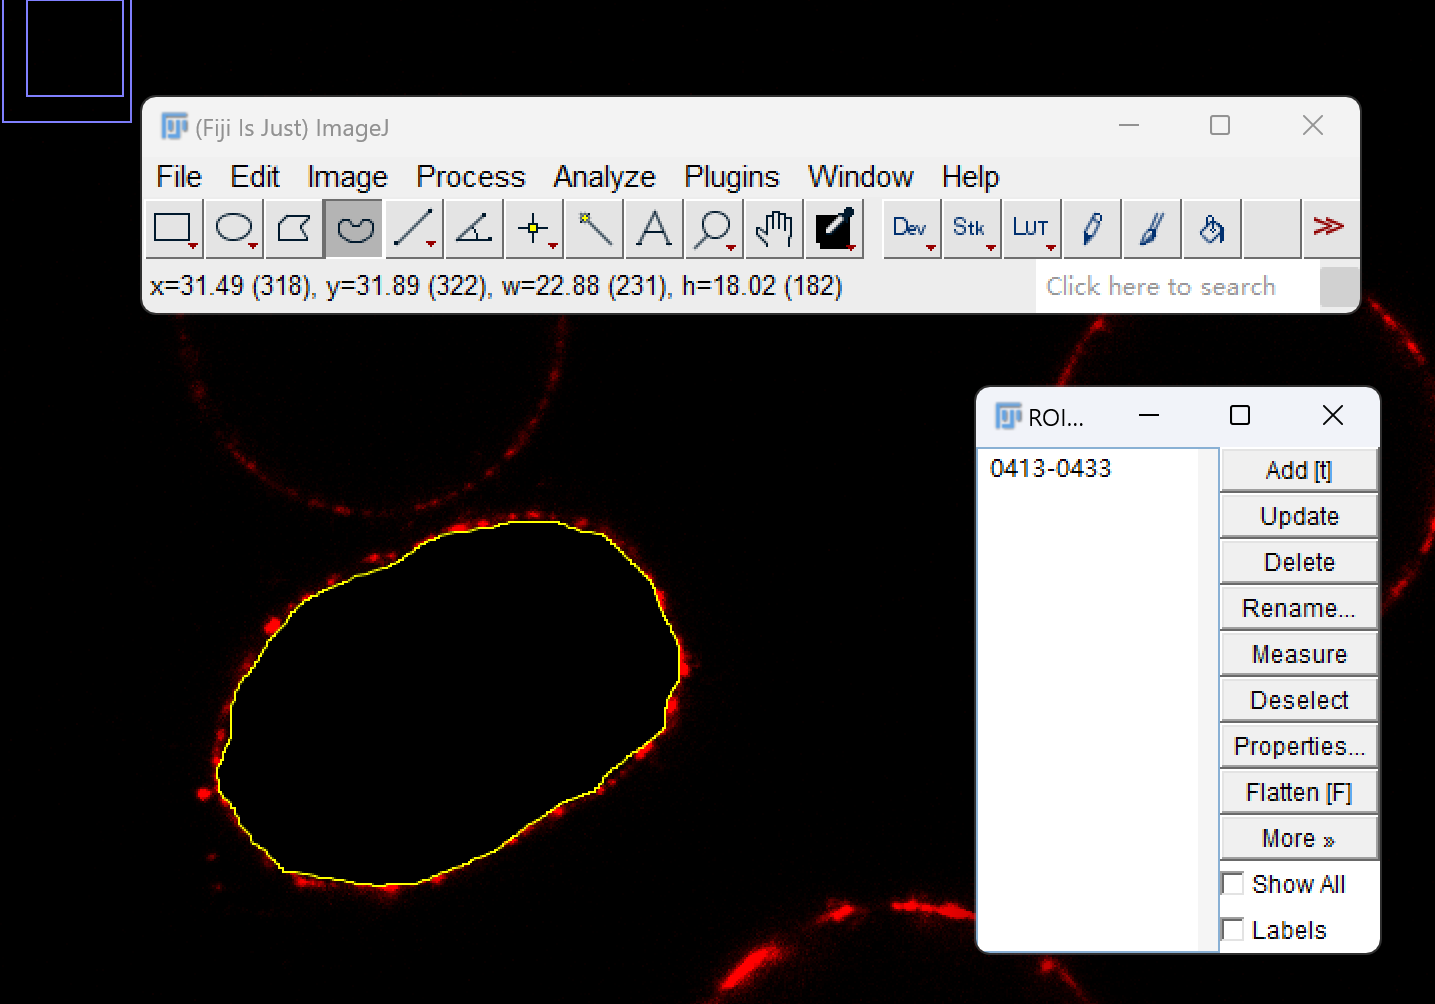Image resolution: width=1435 pixels, height=1004 pixels.
Task: Open the Dev tools dropdown menu
Action: tap(912, 229)
